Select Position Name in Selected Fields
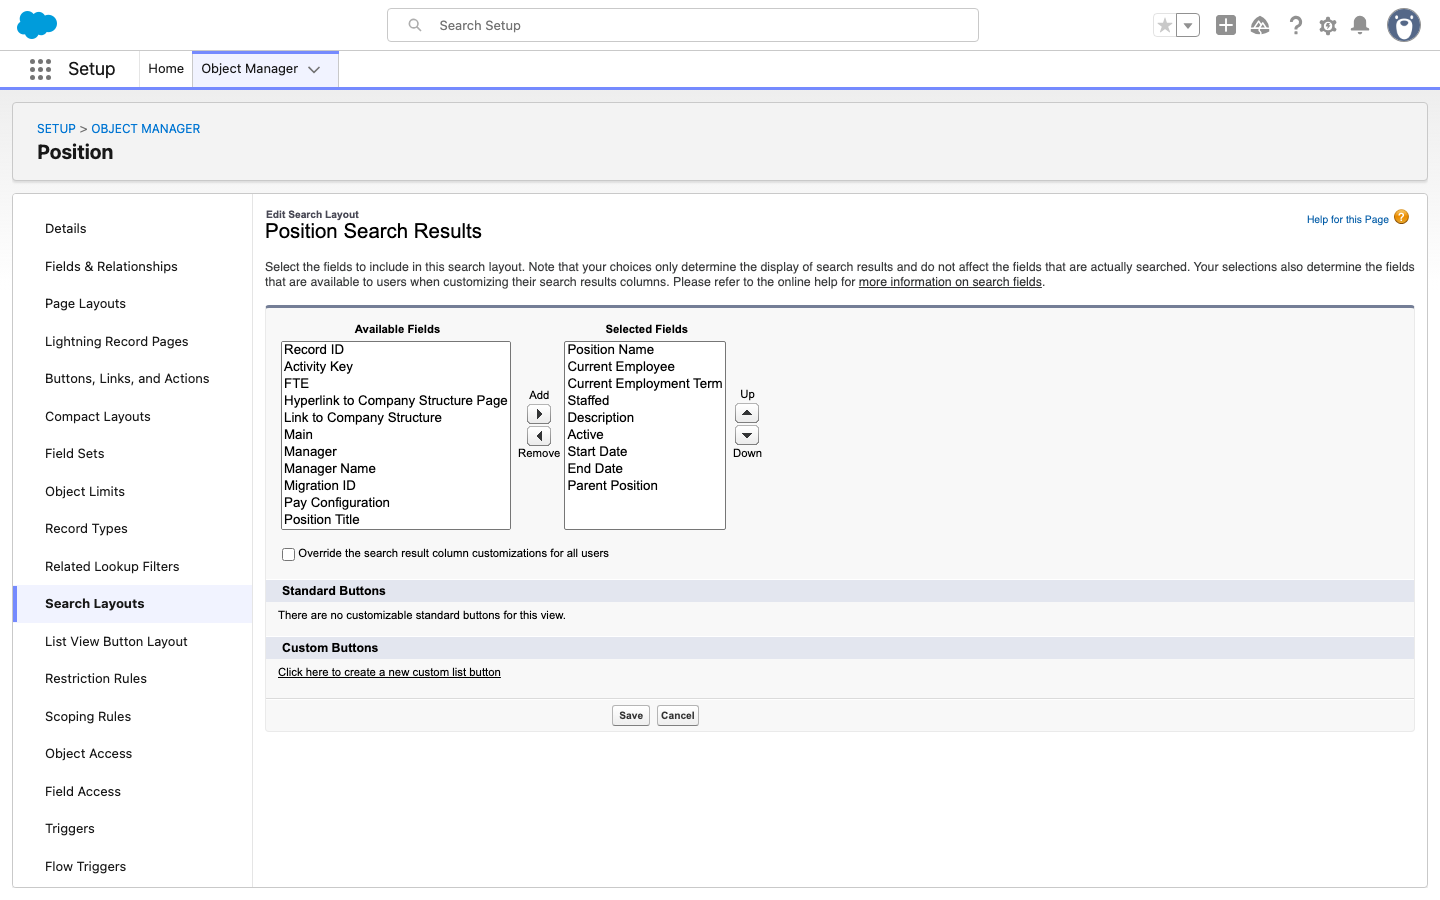1440x900 pixels. tap(645, 350)
